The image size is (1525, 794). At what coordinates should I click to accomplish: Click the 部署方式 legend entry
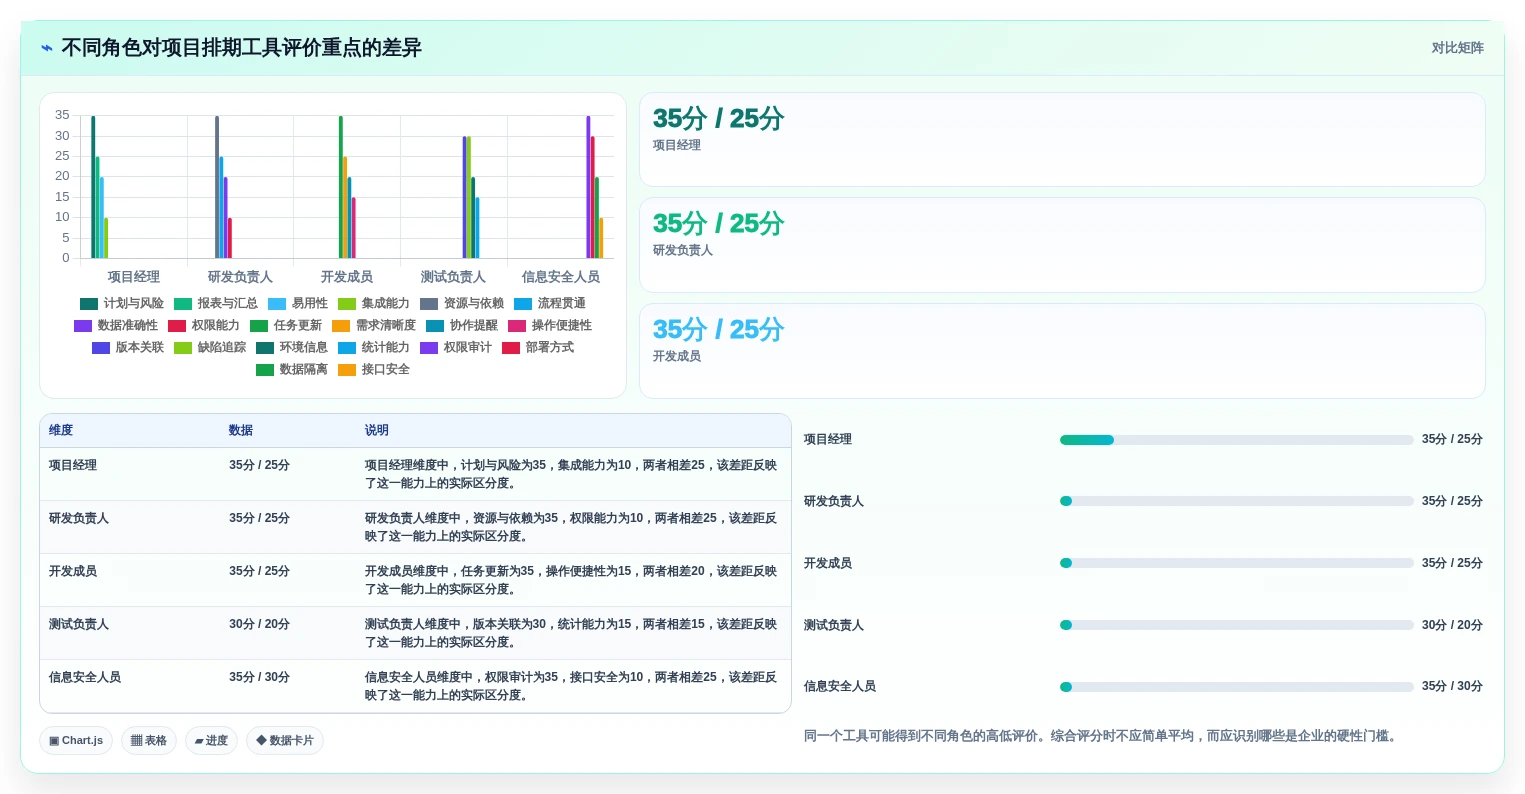[538, 348]
